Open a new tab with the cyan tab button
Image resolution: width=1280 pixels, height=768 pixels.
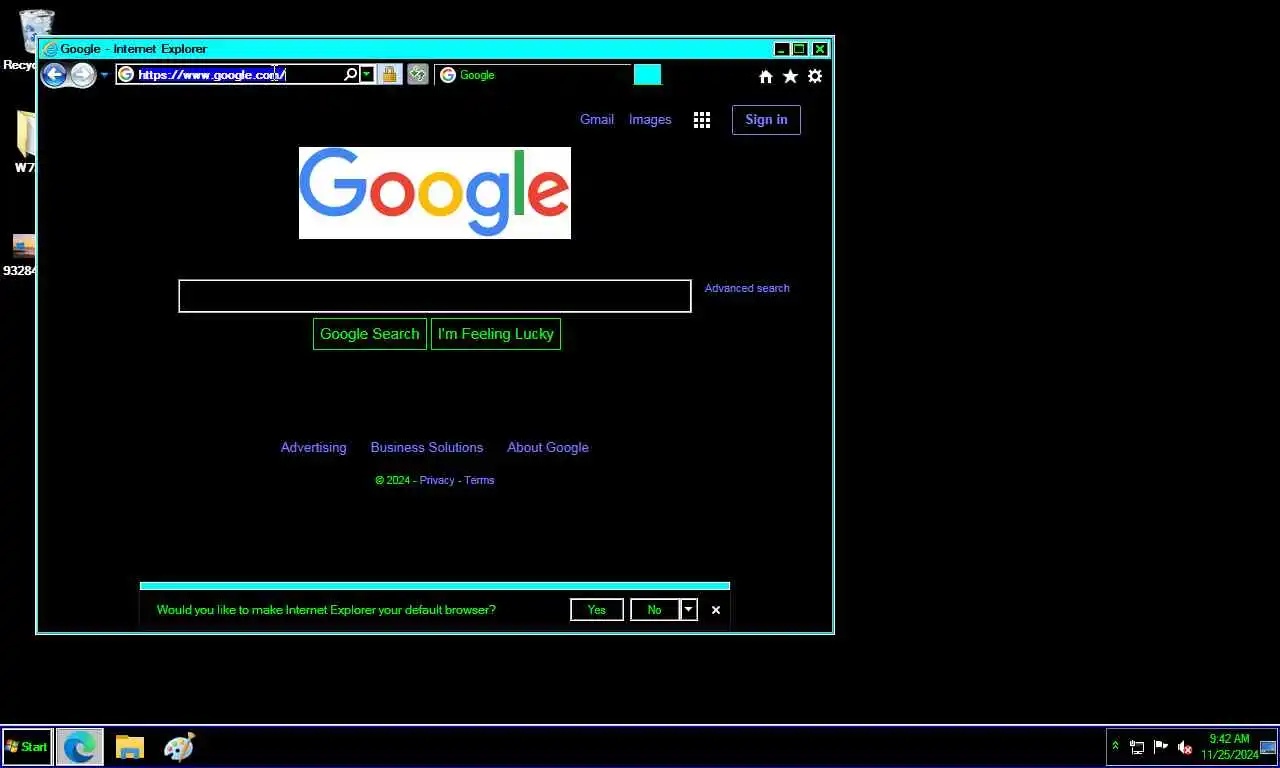[x=647, y=75]
